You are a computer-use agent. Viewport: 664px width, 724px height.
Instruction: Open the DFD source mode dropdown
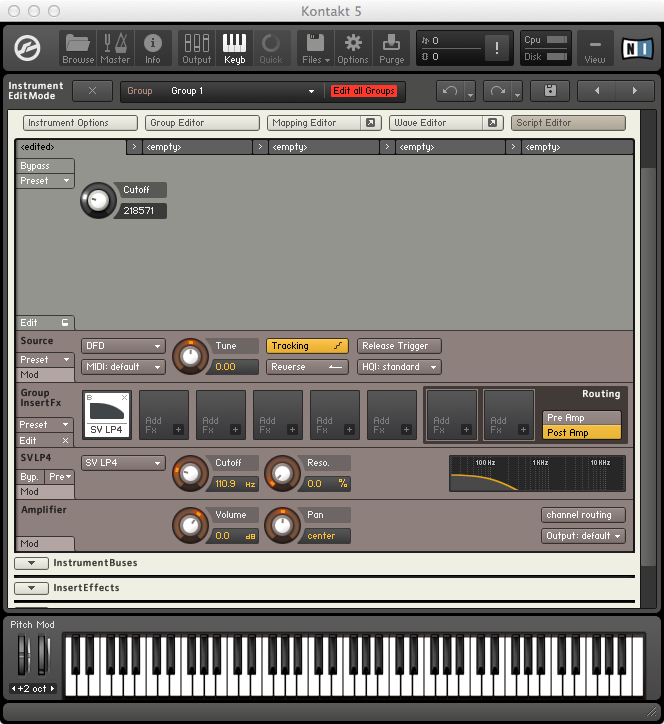pyautogui.click(x=123, y=346)
